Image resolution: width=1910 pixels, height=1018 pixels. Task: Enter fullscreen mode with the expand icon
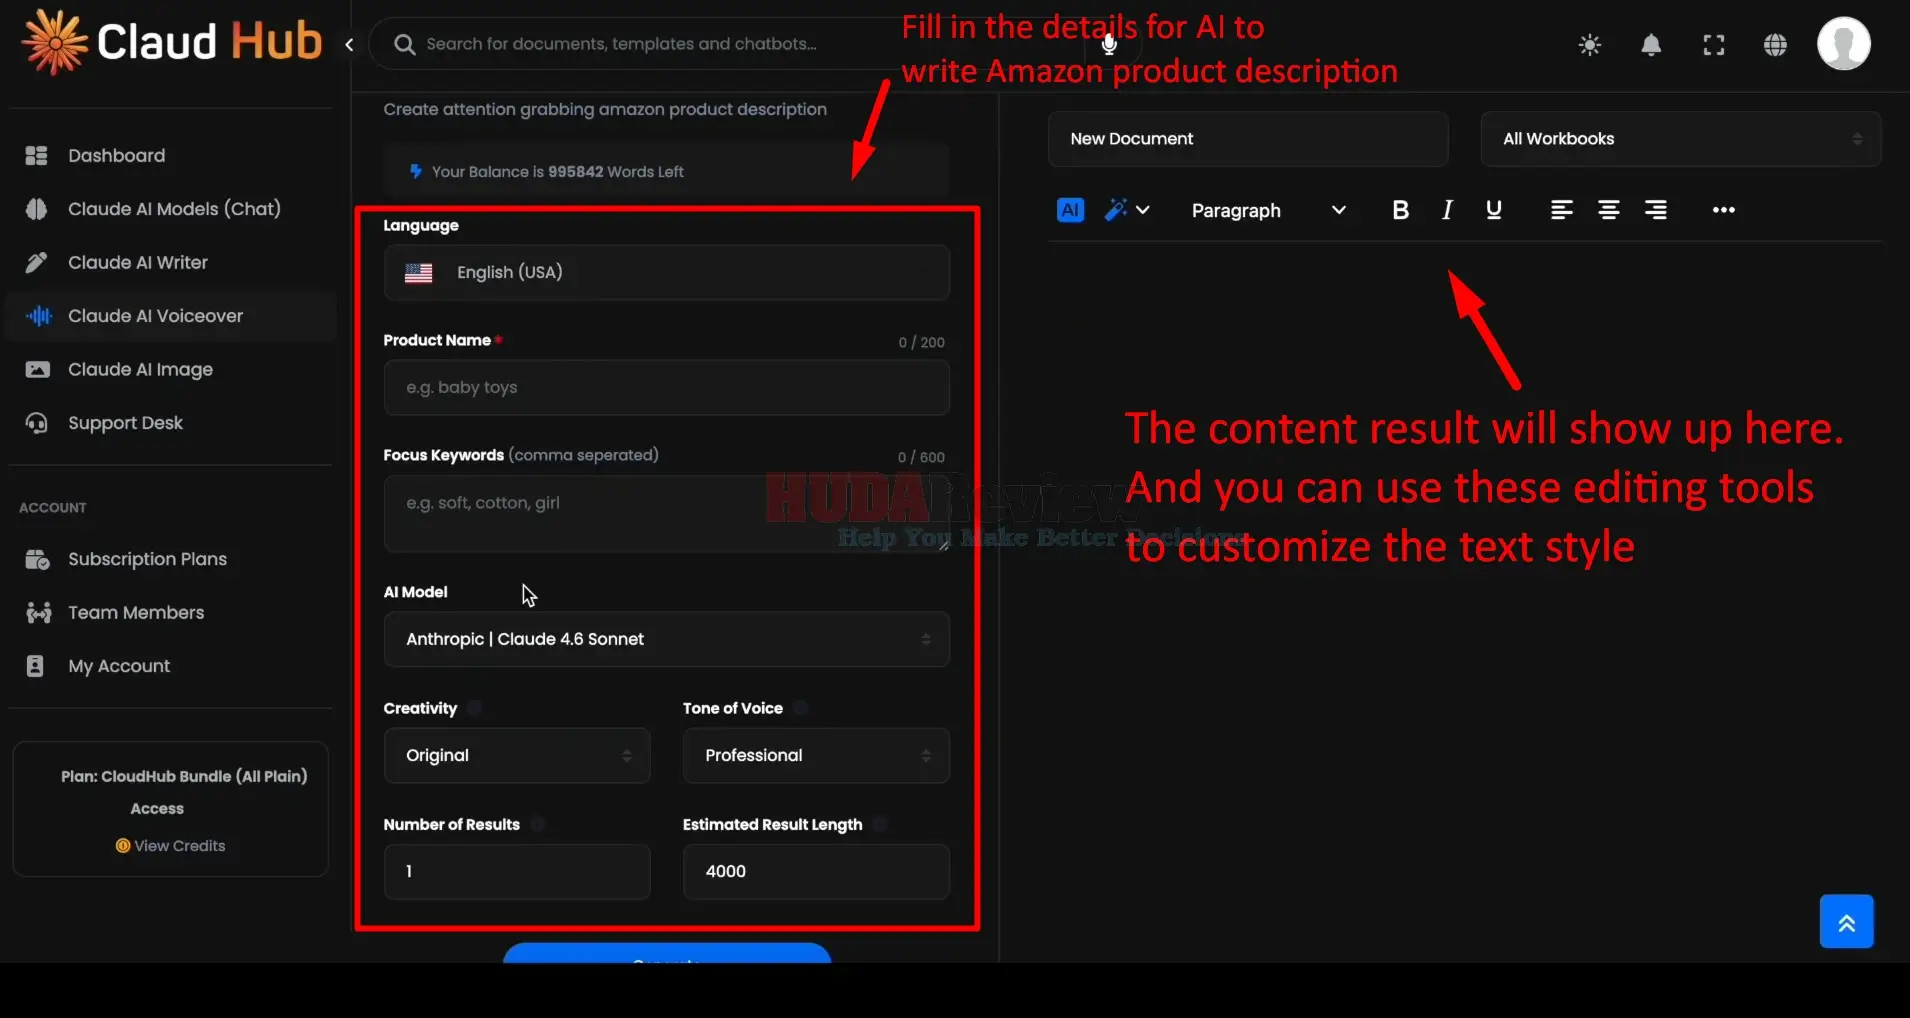1714,45
